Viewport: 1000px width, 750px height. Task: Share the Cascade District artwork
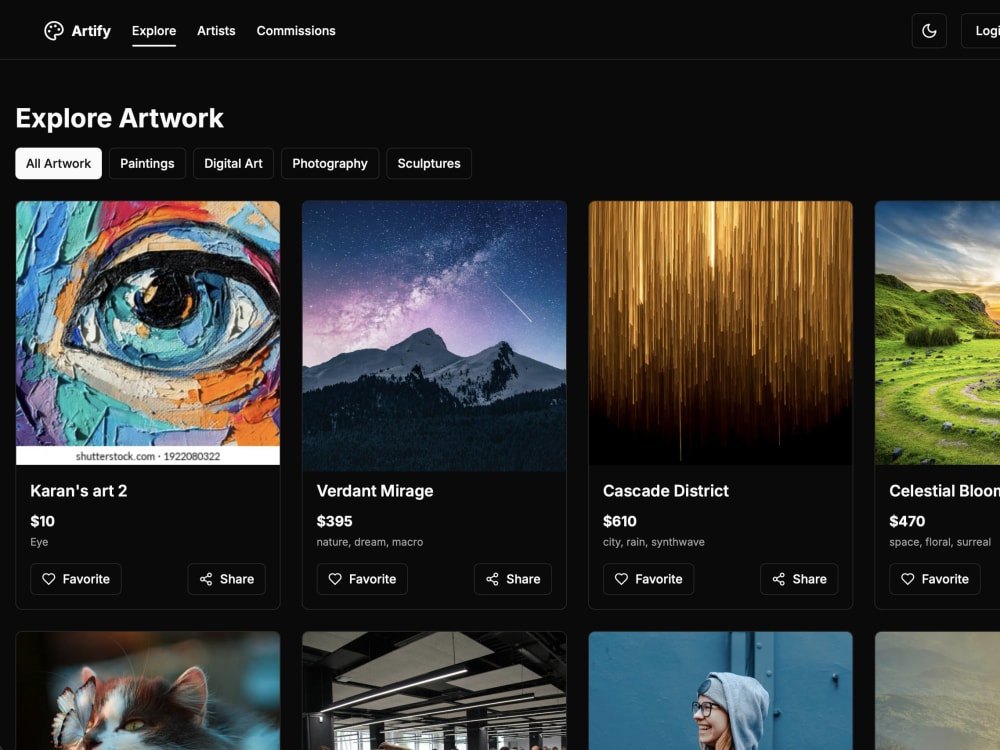pyautogui.click(x=799, y=579)
